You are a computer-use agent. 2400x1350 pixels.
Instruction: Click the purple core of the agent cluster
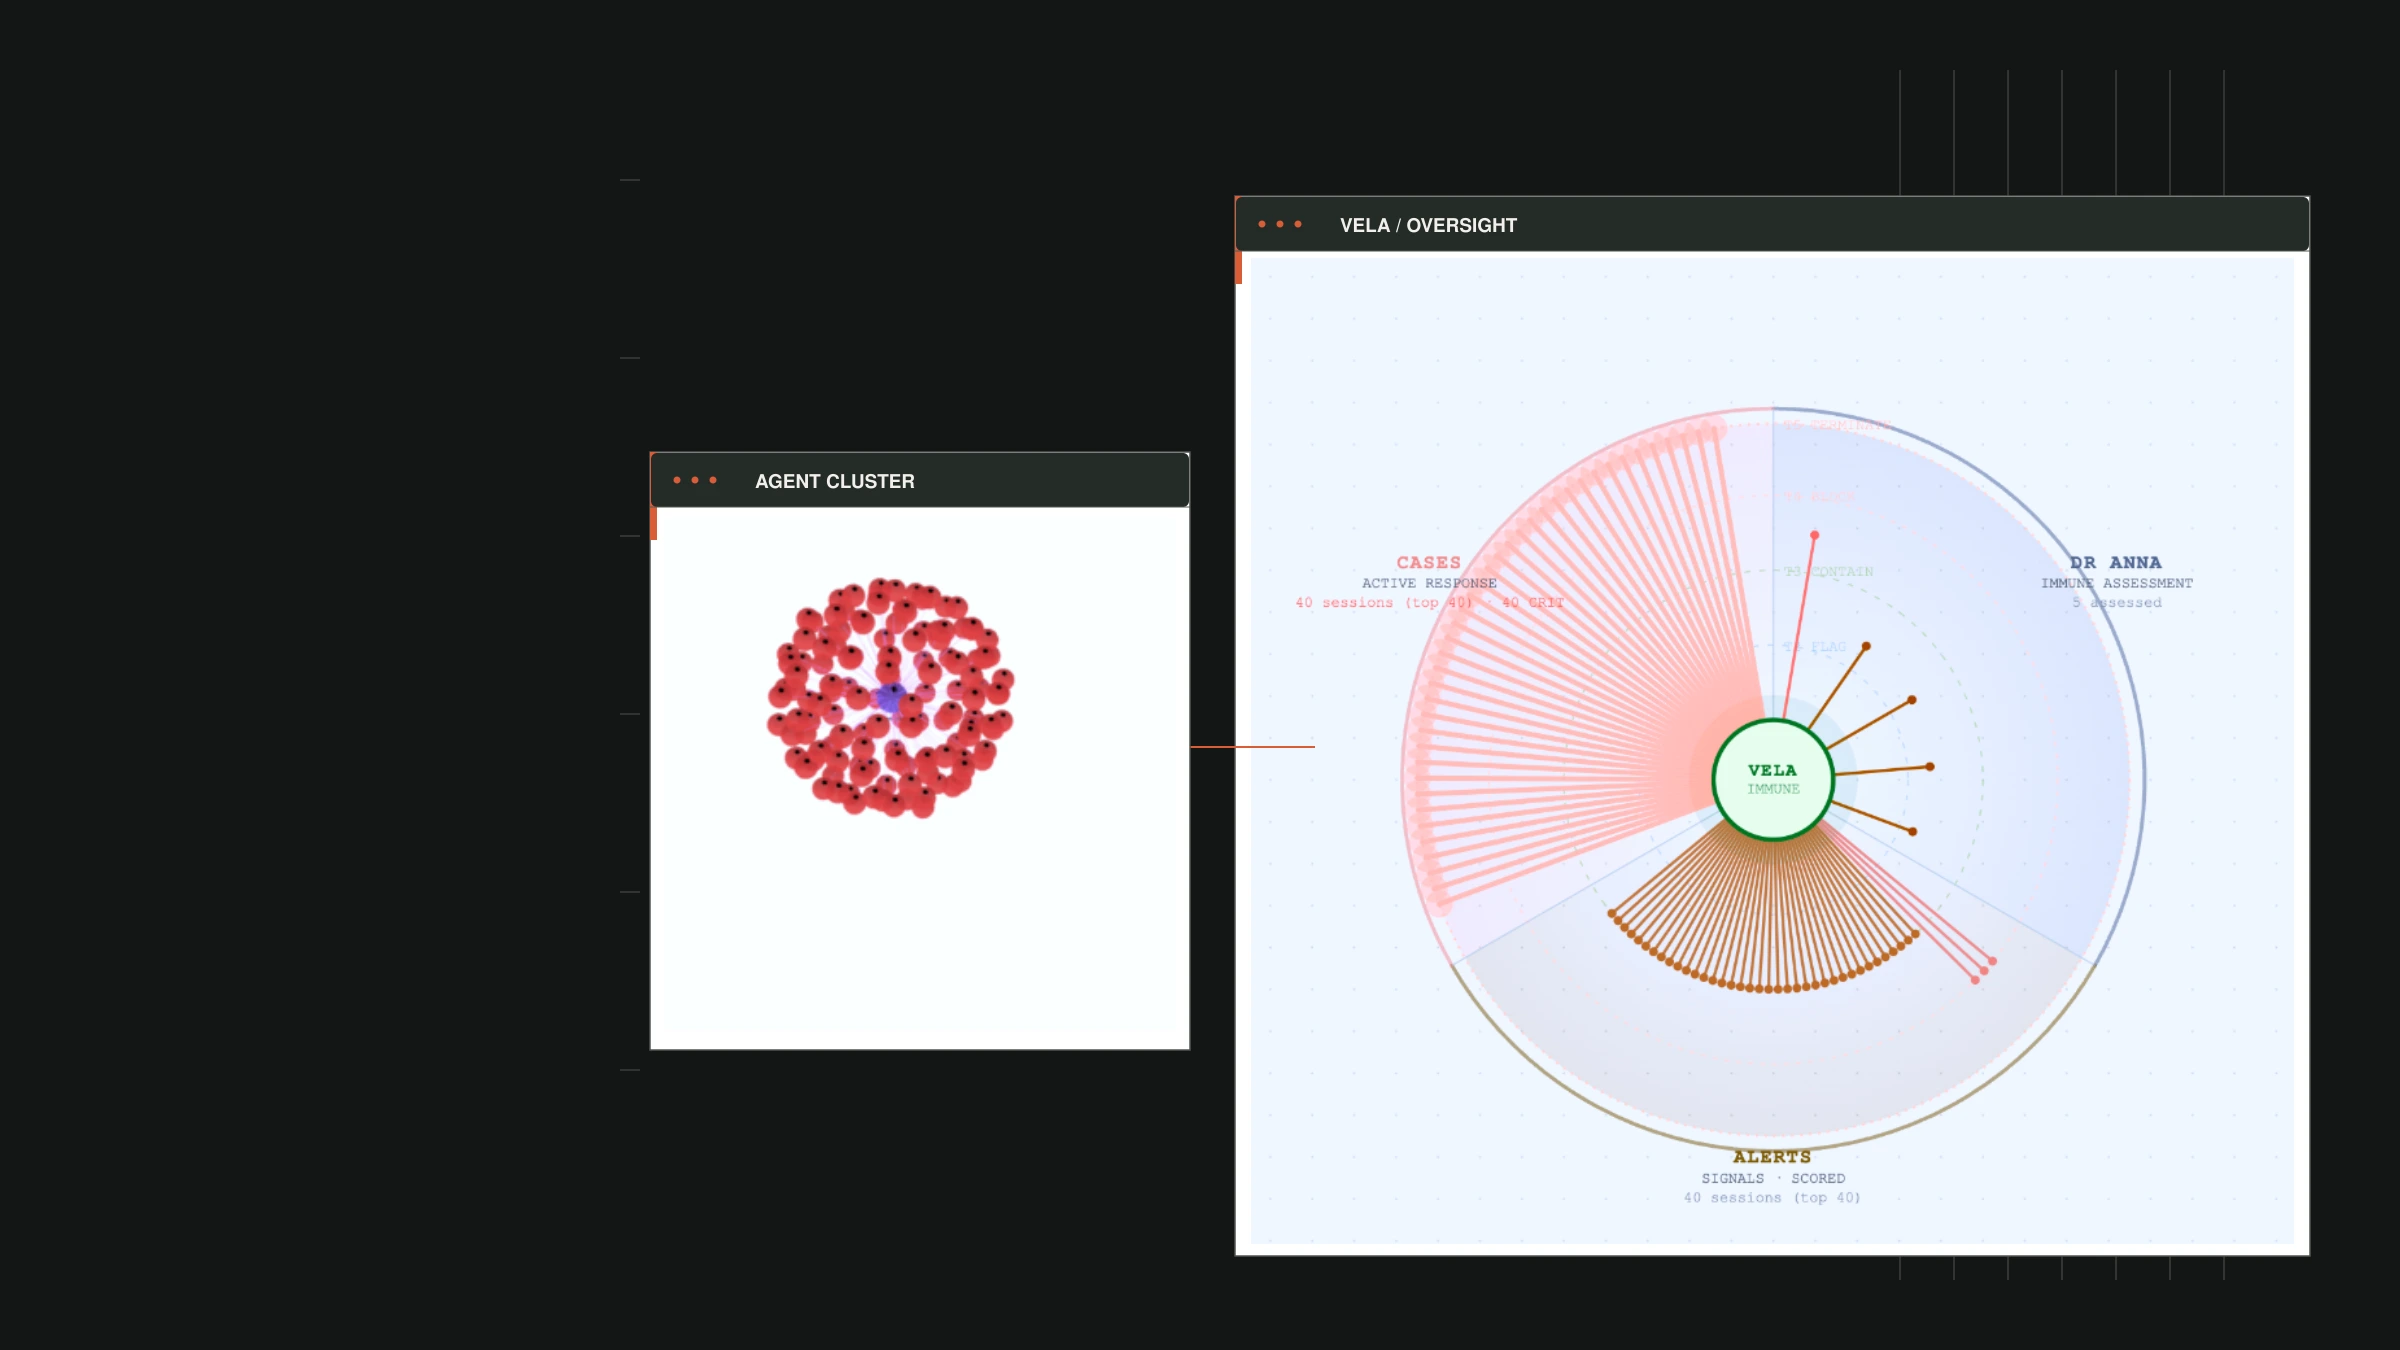tap(889, 698)
